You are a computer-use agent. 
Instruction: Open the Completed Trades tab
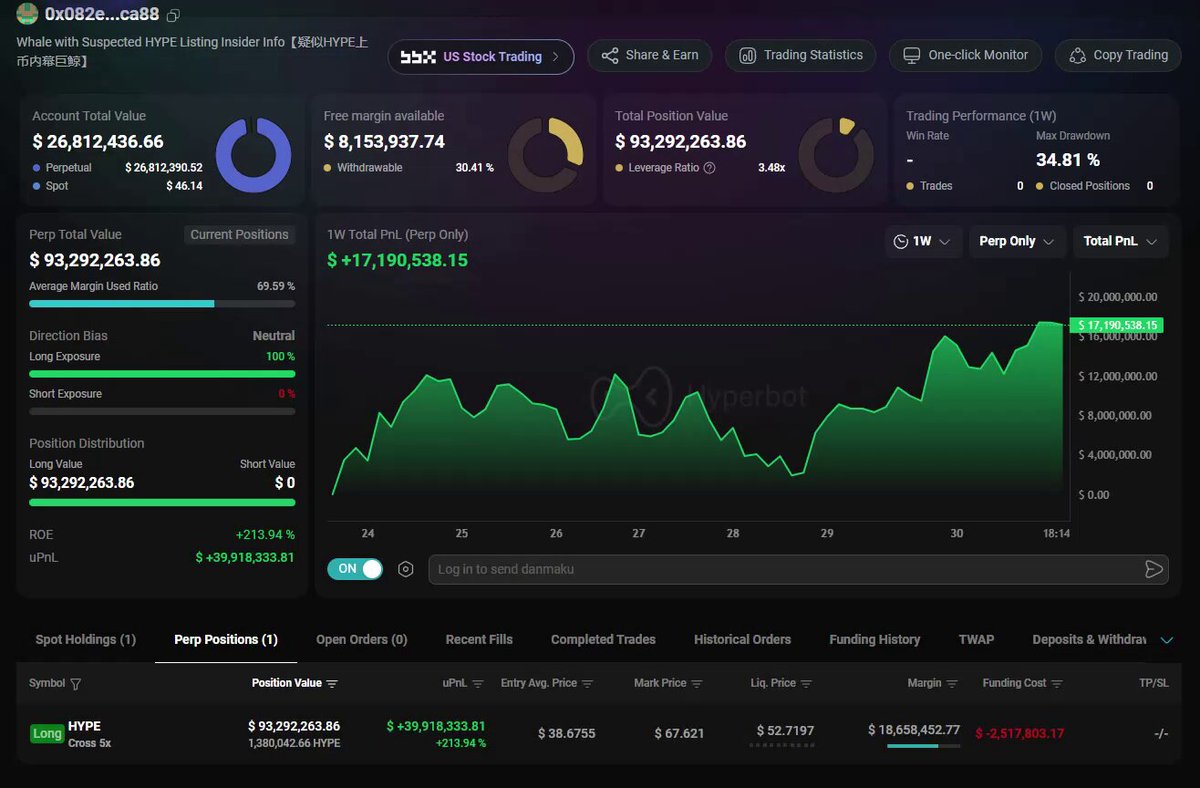[x=603, y=639]
